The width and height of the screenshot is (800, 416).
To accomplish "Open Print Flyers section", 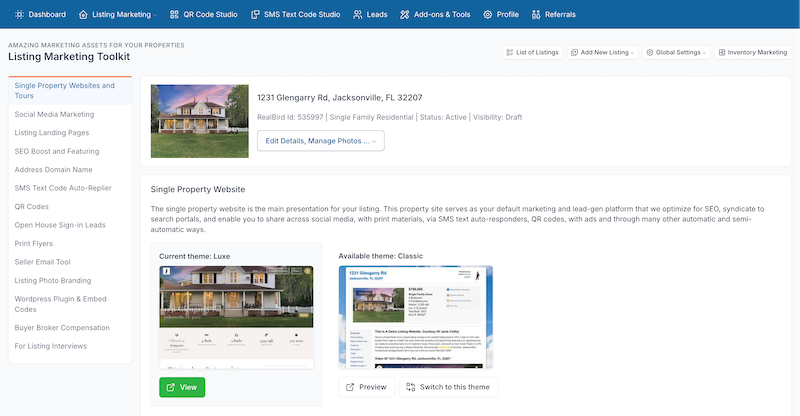I will point(34,243).
